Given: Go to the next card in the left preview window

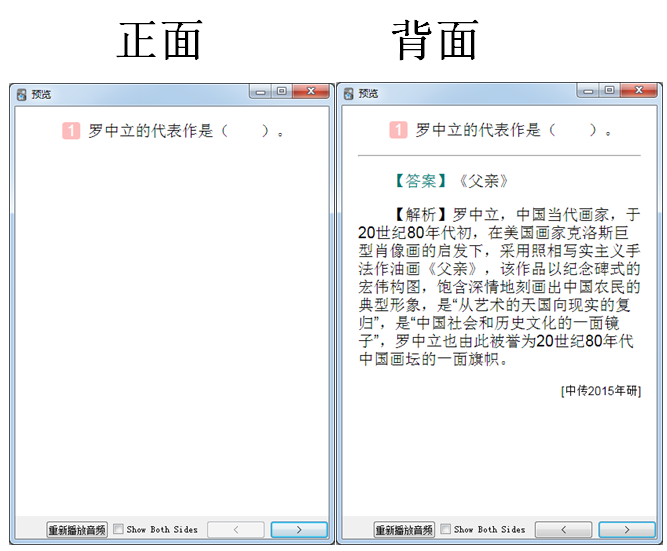Looking at the screenshot, I should pyautogui.click(x=299, y=530).
